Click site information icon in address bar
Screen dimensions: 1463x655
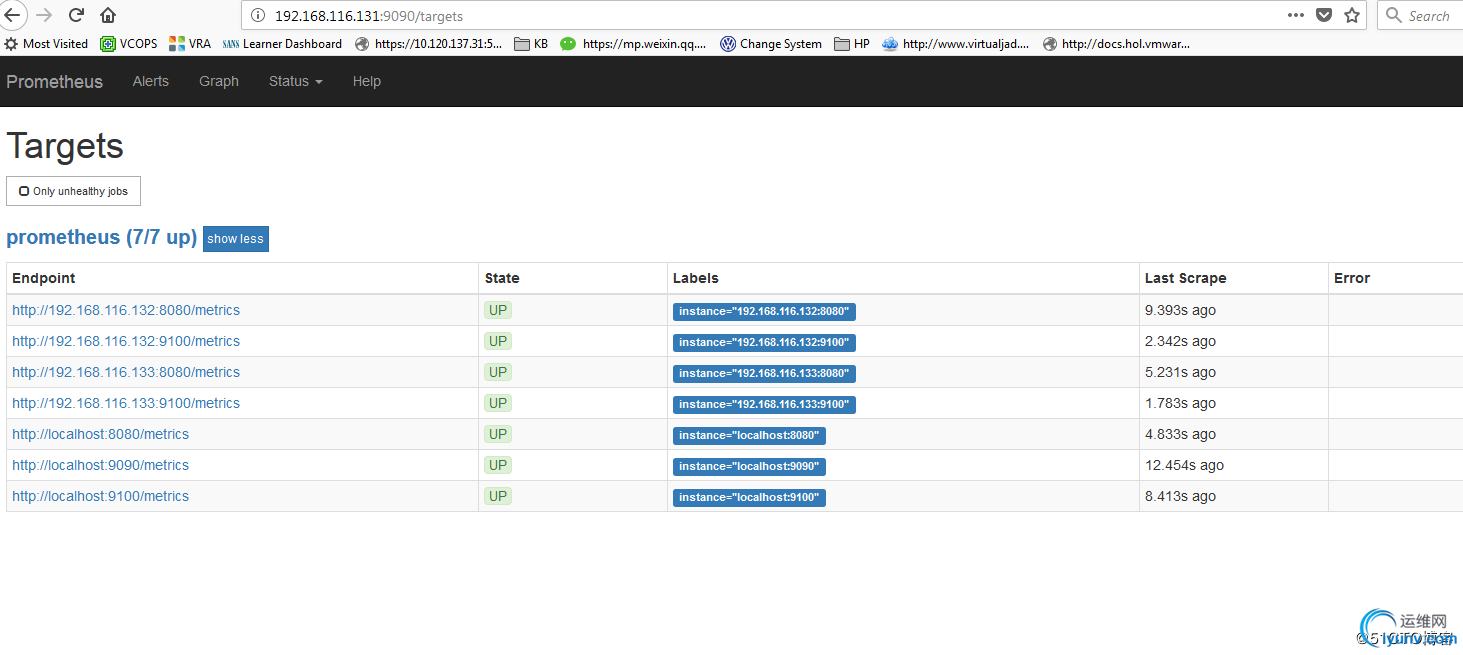(x=257, y=16)
